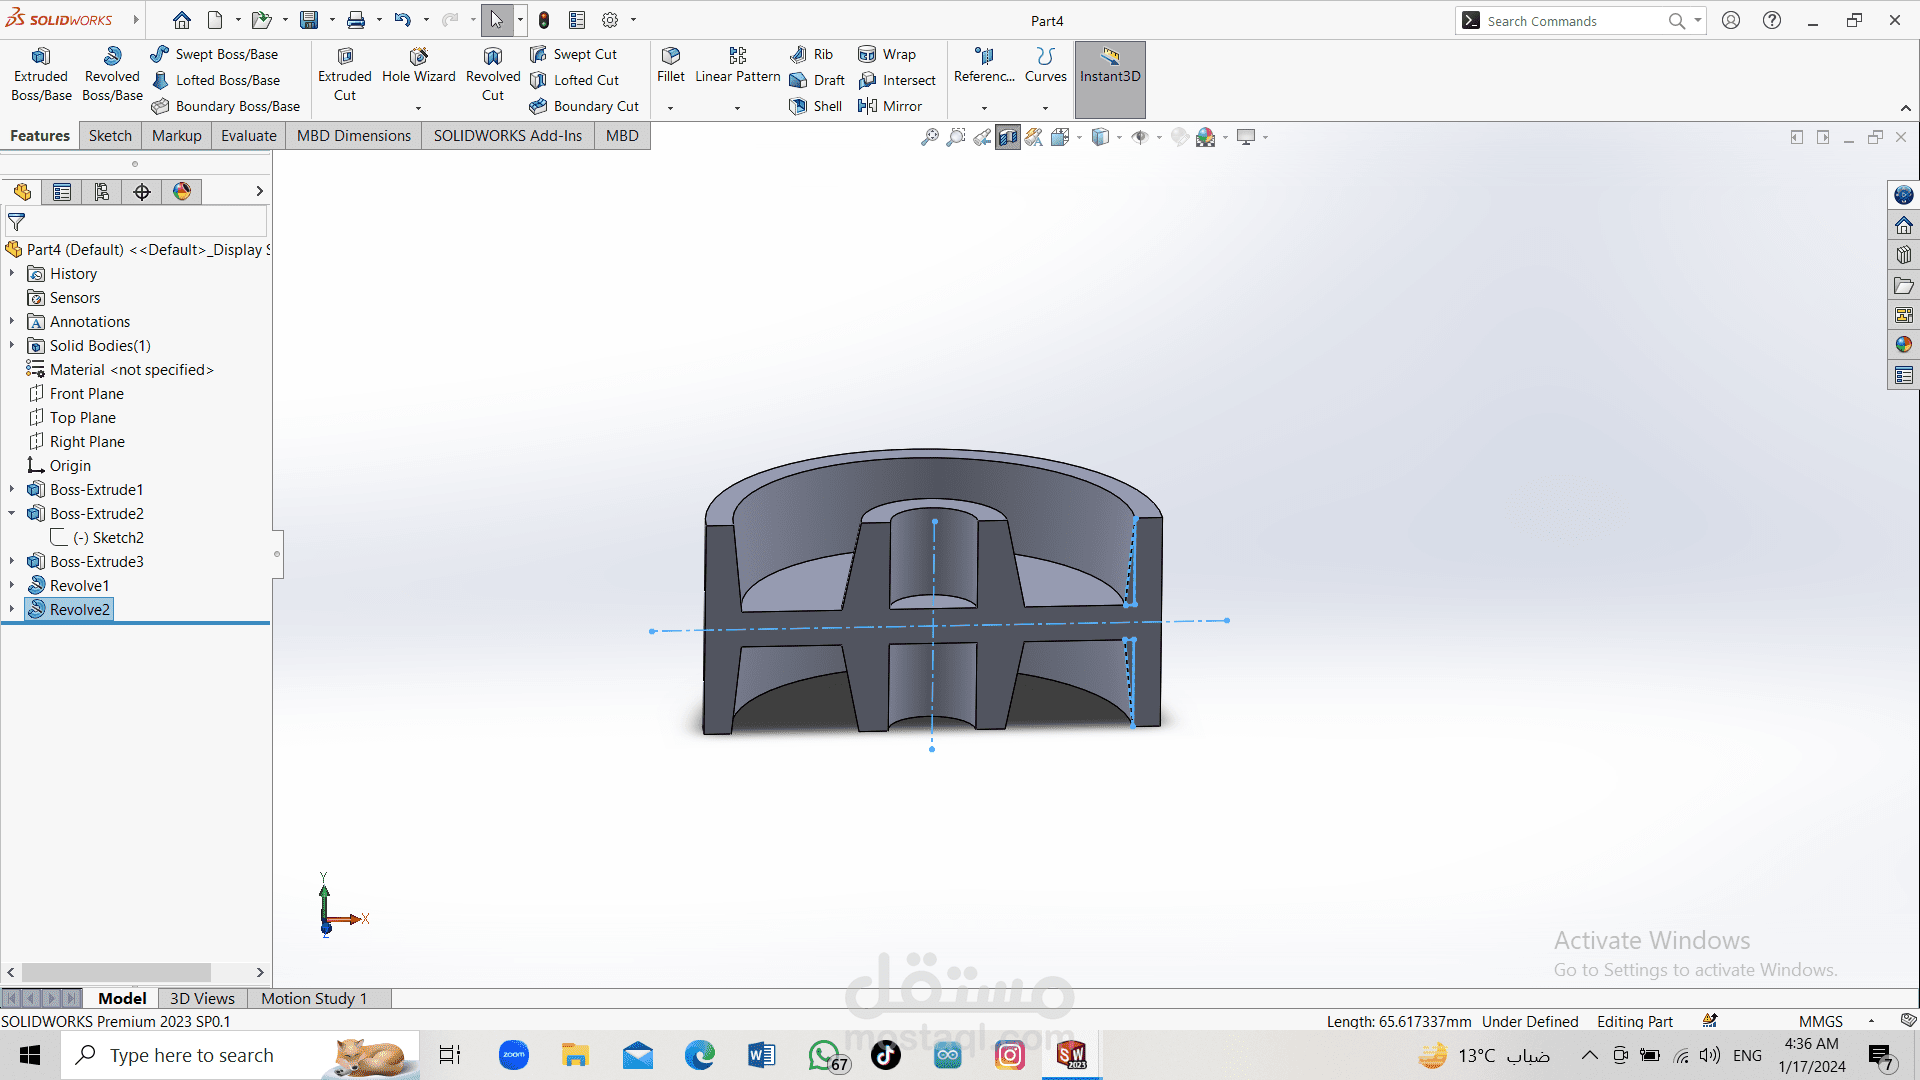1920x1080 pixels.
Task: Click the Save icon in the title bar
Action: (x=309, y=20)
